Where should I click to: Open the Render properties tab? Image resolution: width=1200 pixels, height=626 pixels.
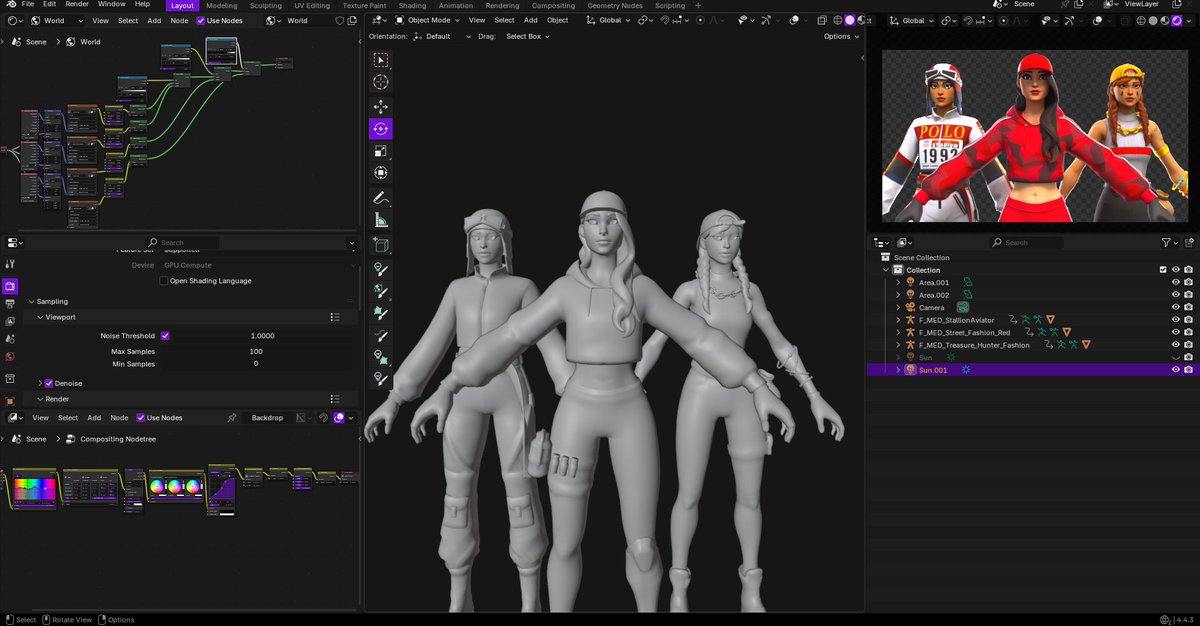tap(10, 286)
